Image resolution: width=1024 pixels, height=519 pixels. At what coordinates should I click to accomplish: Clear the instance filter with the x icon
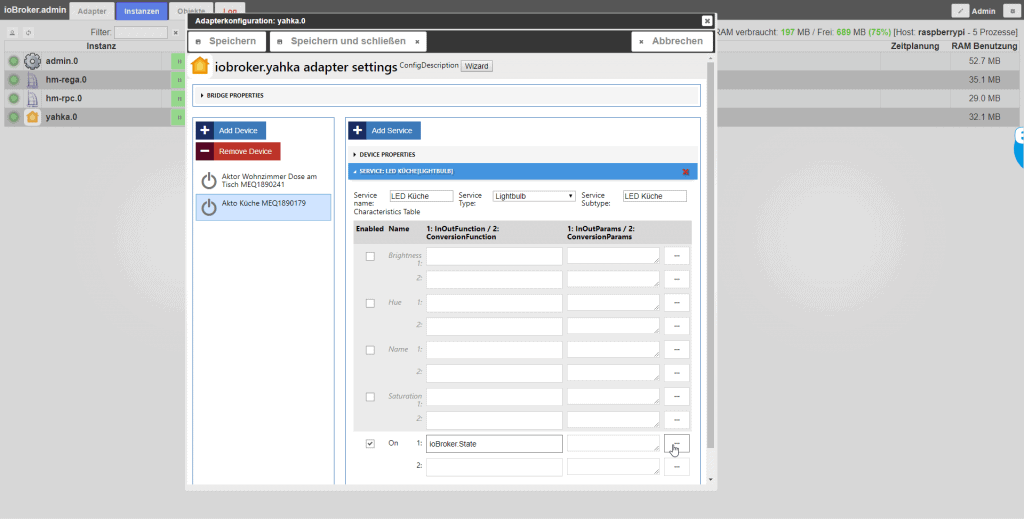[175, 32]
